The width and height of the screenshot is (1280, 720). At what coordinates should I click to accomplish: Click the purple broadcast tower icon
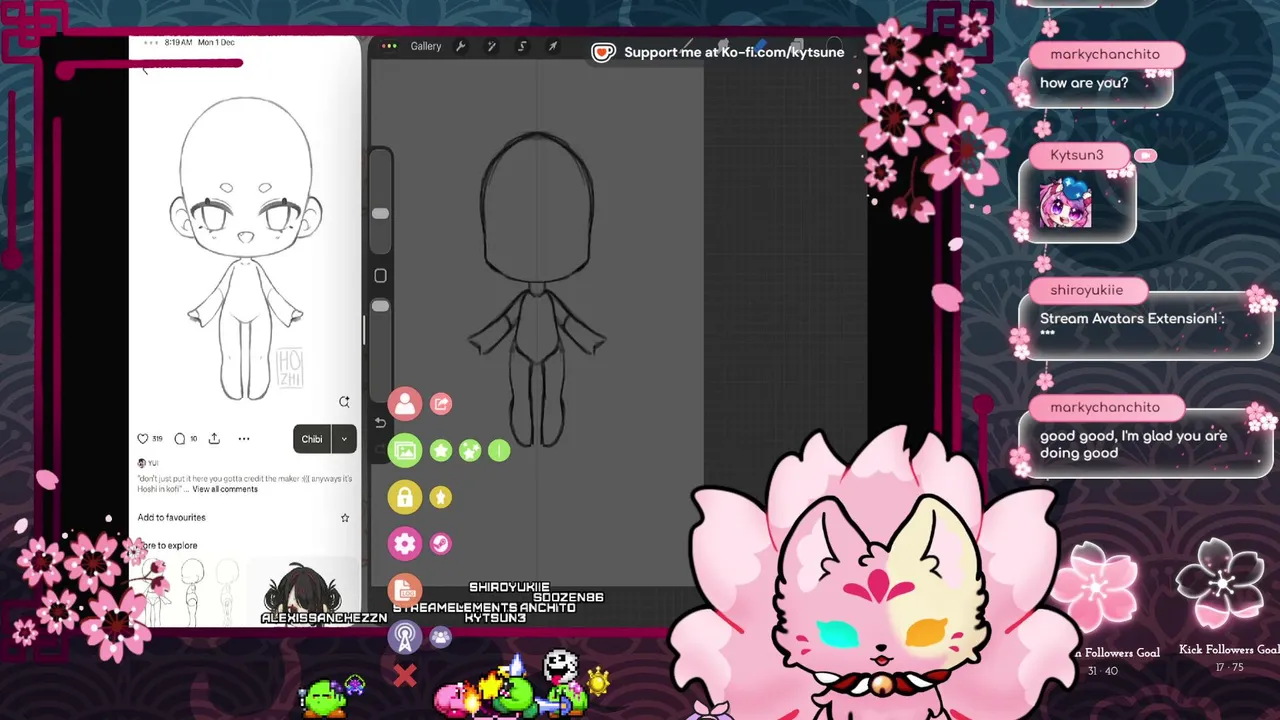click(x=405, y=636)
